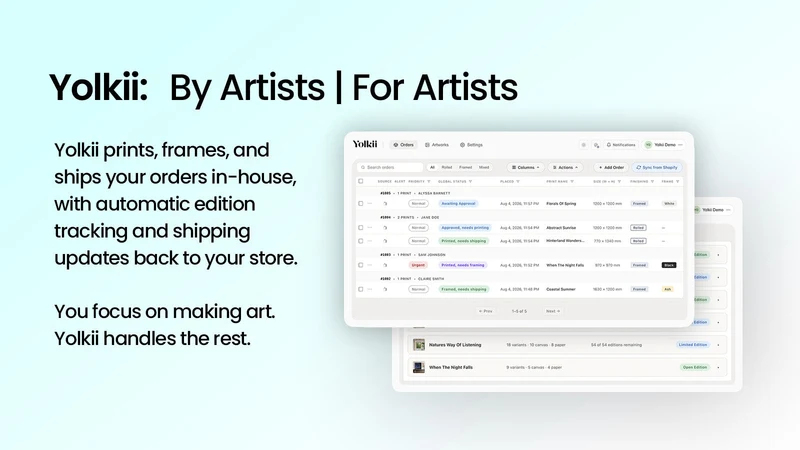
Task: Open When The Night Falls thumbnail in back window
Action: (419, 367)
